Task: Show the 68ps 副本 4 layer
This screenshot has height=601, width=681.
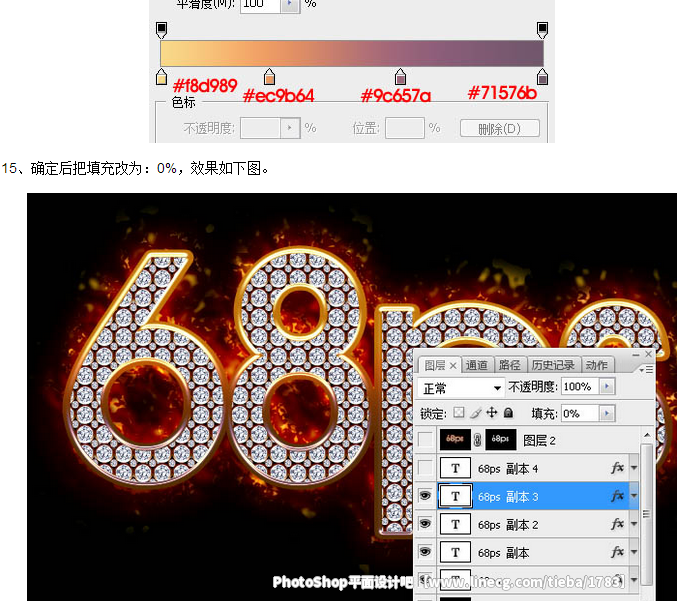Action: click(427, 468)
